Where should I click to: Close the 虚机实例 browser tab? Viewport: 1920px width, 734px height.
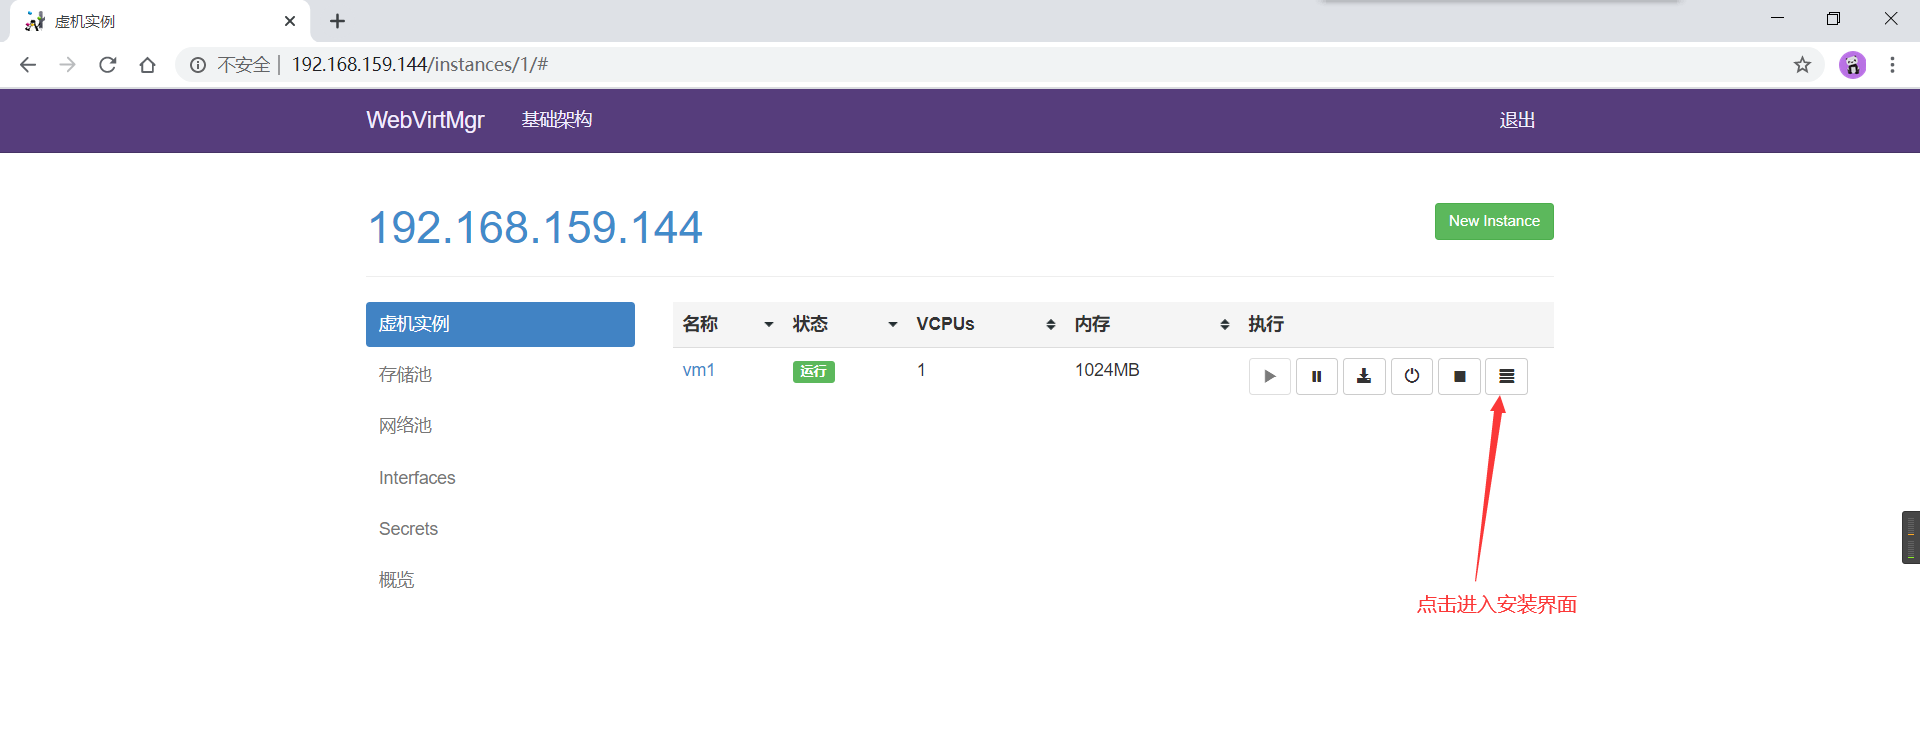tap(290, 21)
